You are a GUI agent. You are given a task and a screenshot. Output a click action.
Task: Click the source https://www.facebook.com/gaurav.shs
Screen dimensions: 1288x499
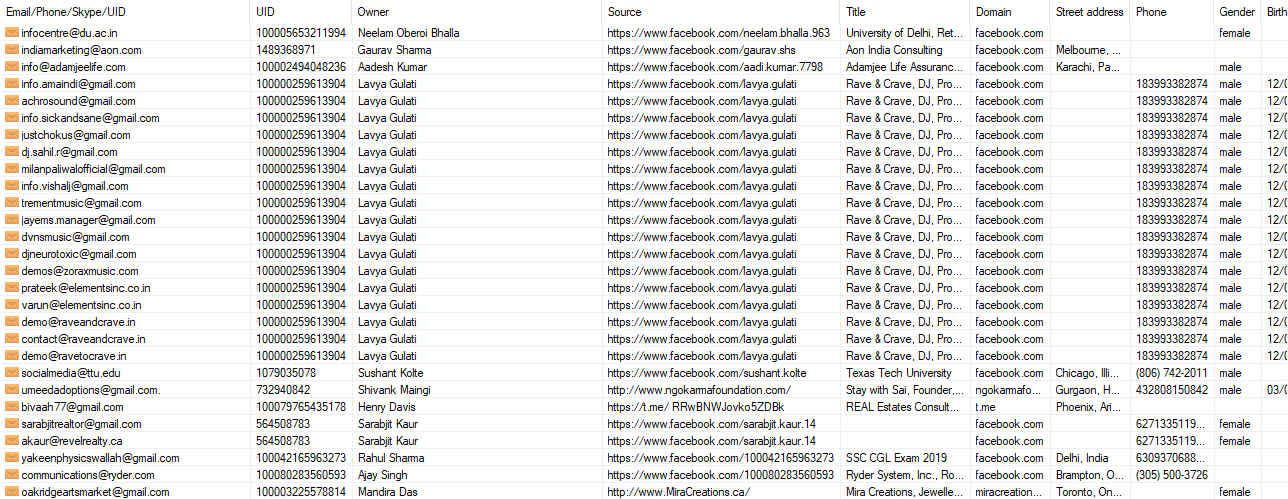pyautogui.click(x=701, y=50)
